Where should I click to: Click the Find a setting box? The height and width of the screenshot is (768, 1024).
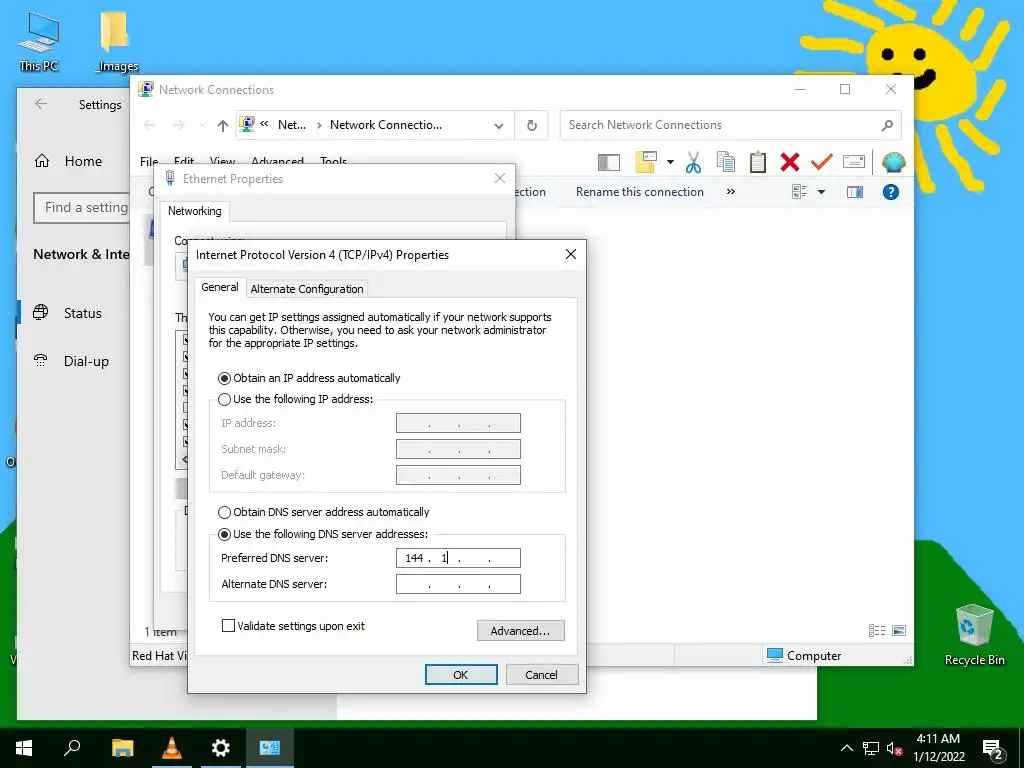click(82, 208)
